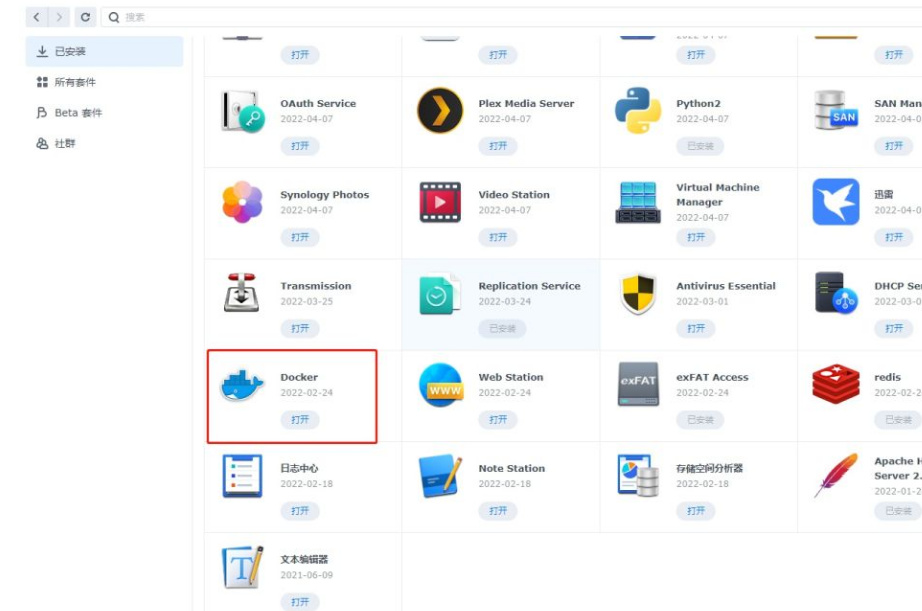The height and width of the screenshot is (611, 922).
Task: Open OAuth Service with 打开 button
Action: click(x=300, y=146)
